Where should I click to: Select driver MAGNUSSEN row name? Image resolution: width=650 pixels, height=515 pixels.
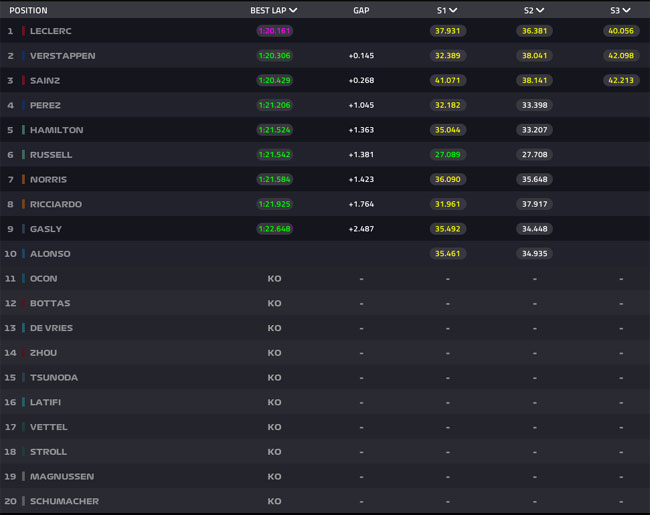coord(62,476)
